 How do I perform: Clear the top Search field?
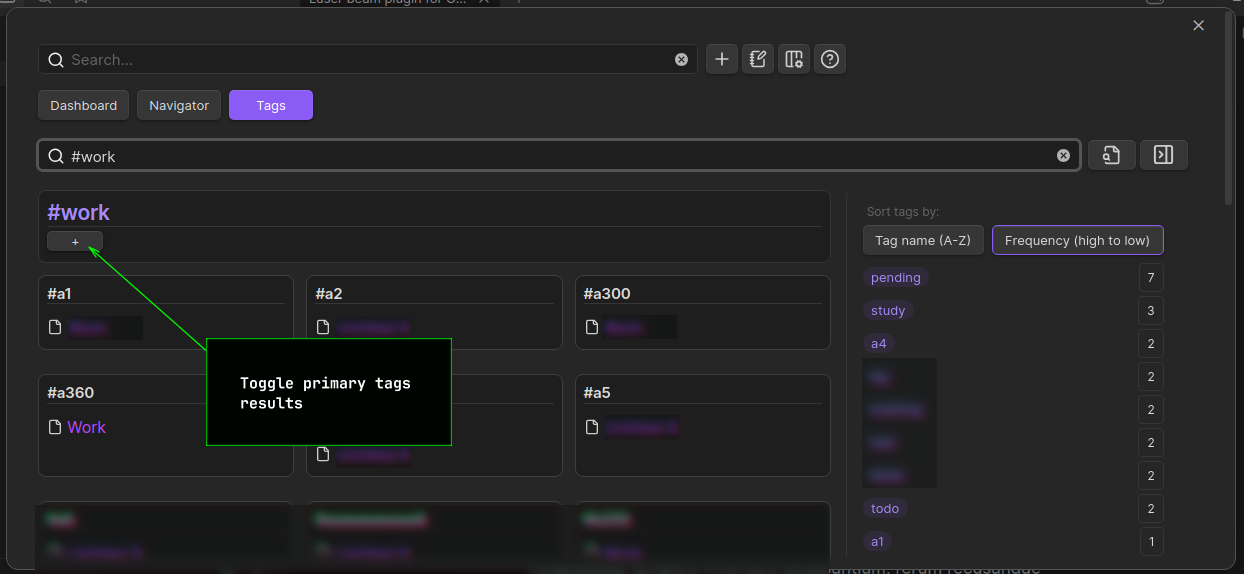pyautogui.click(x=681, y=60)
